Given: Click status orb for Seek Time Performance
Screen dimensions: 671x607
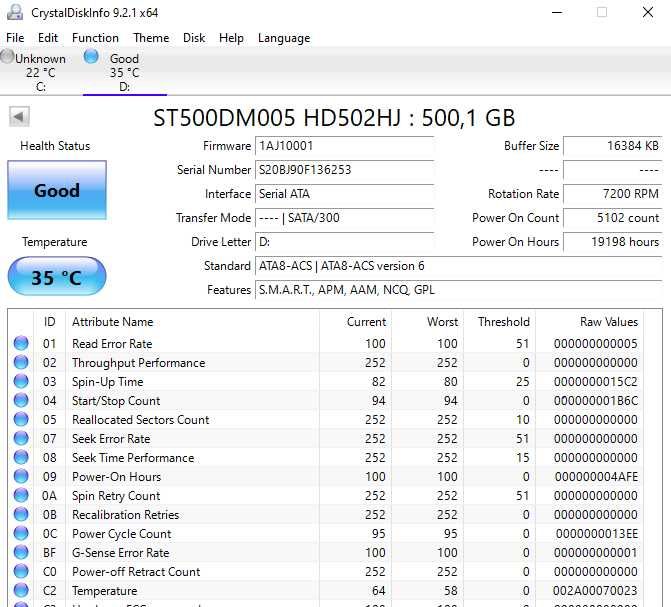Looking at the screenshot, I should pyautogui.click(x=21, y=457).
